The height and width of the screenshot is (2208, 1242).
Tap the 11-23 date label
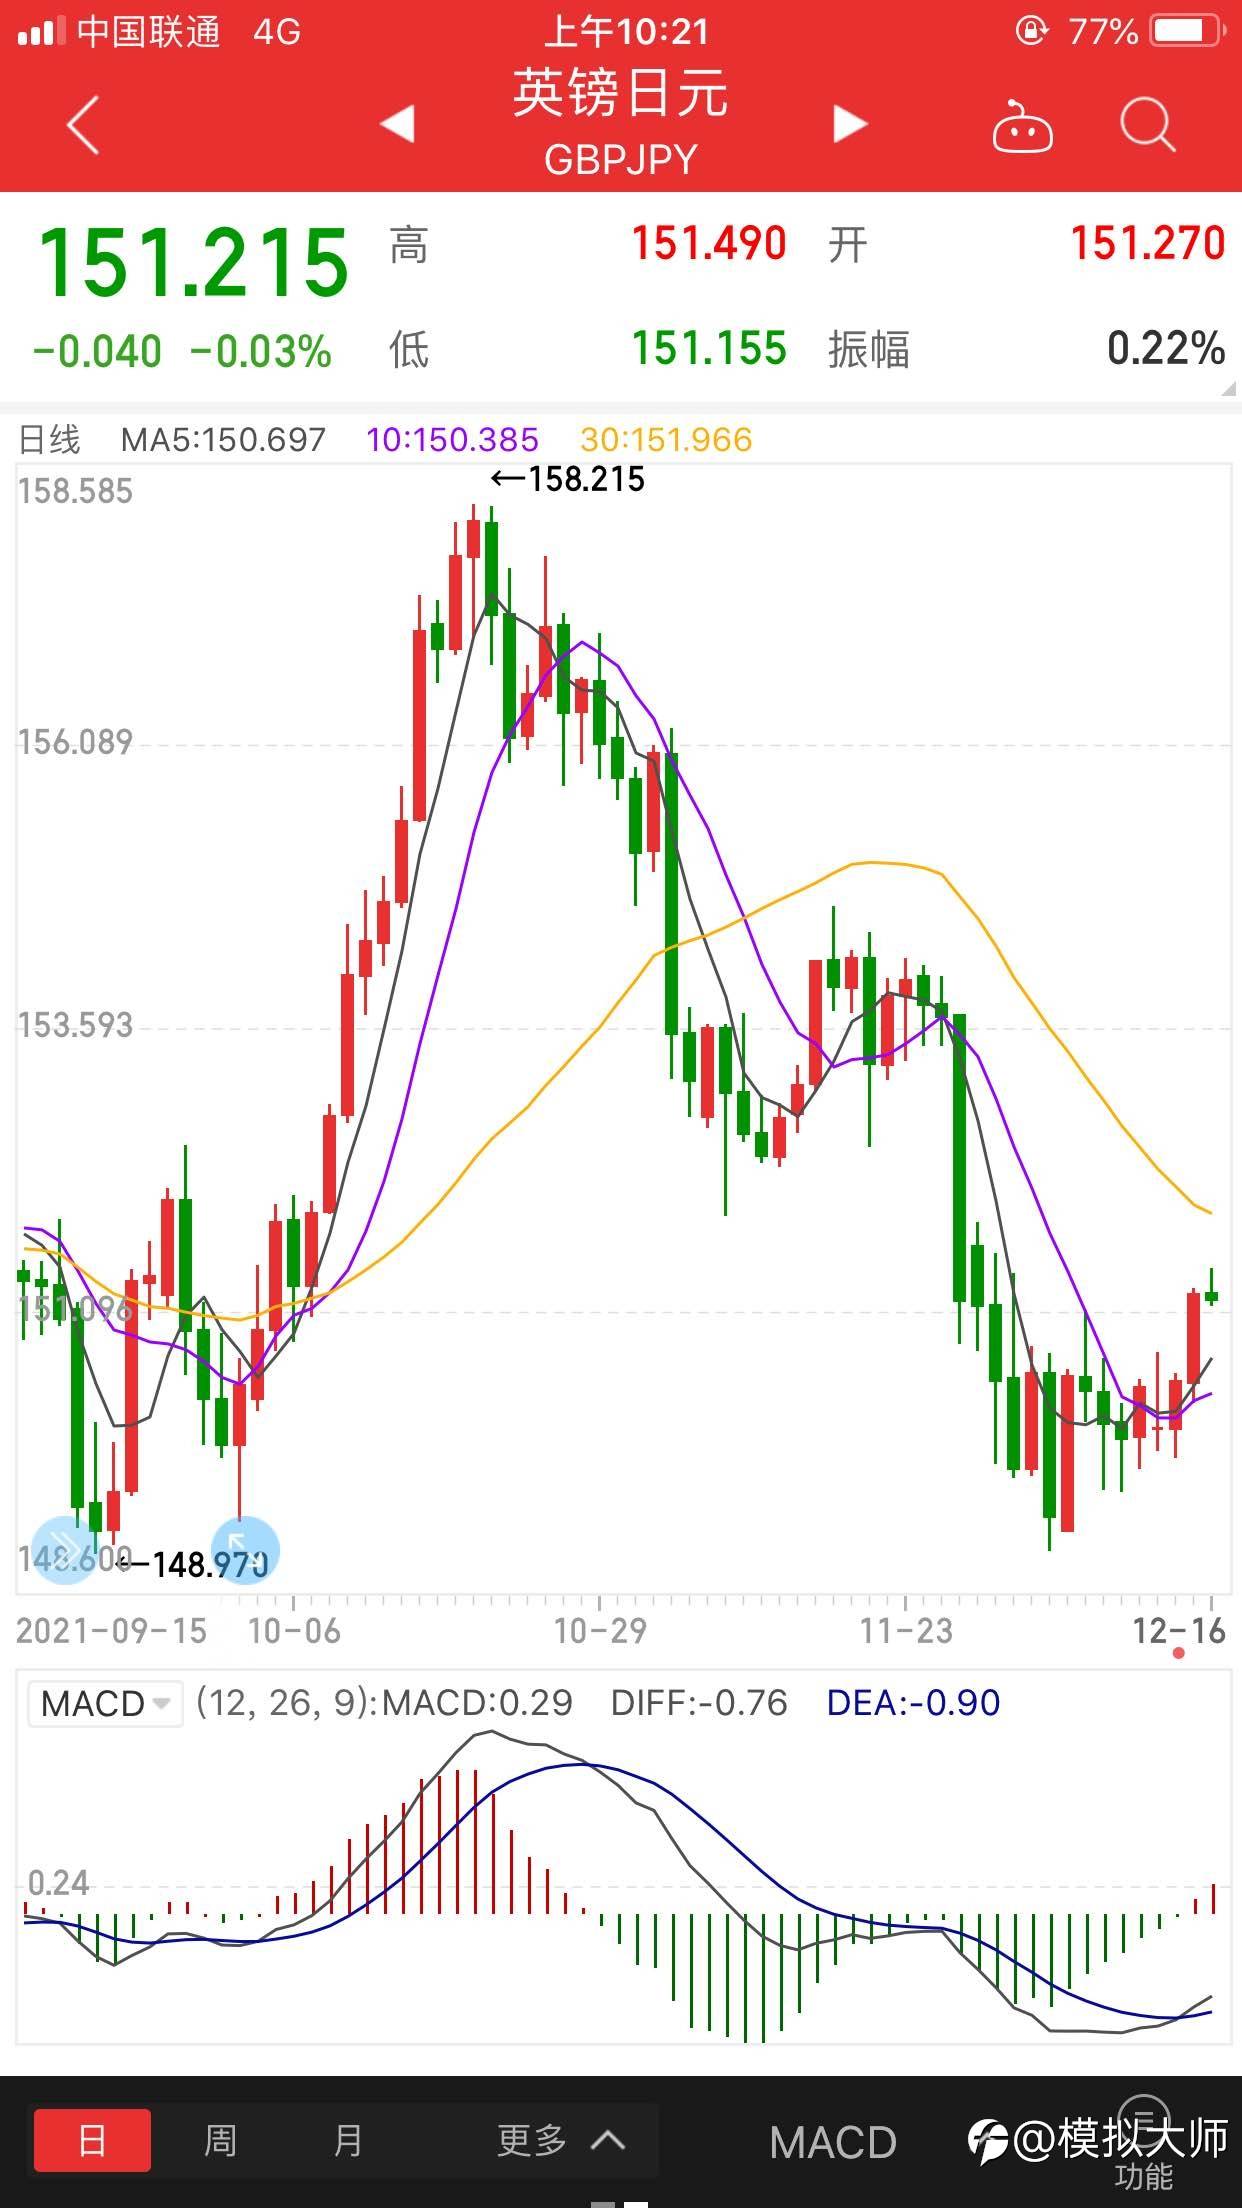pos(906,1631)
